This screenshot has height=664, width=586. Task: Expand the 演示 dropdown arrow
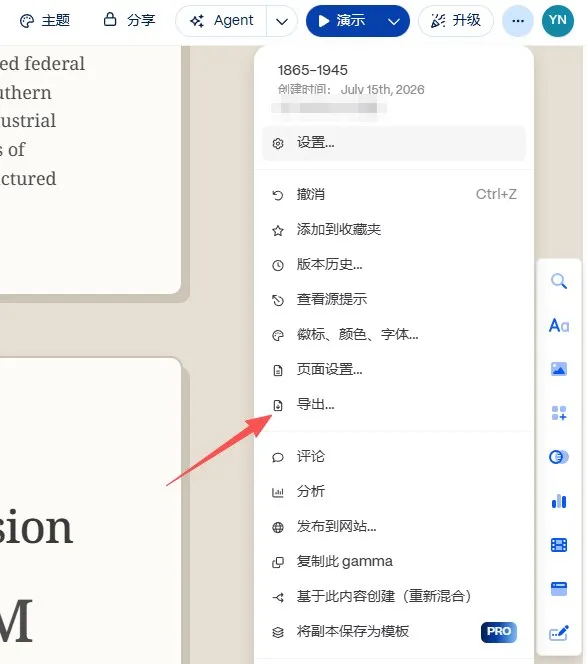tap(394, 21)
